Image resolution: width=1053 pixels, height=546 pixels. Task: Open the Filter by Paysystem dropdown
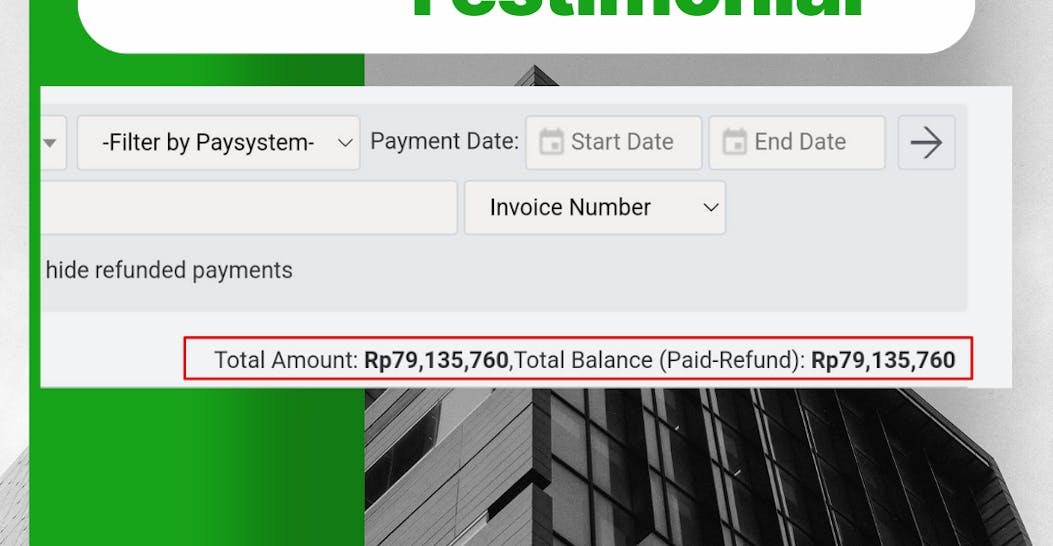point(218,143)
